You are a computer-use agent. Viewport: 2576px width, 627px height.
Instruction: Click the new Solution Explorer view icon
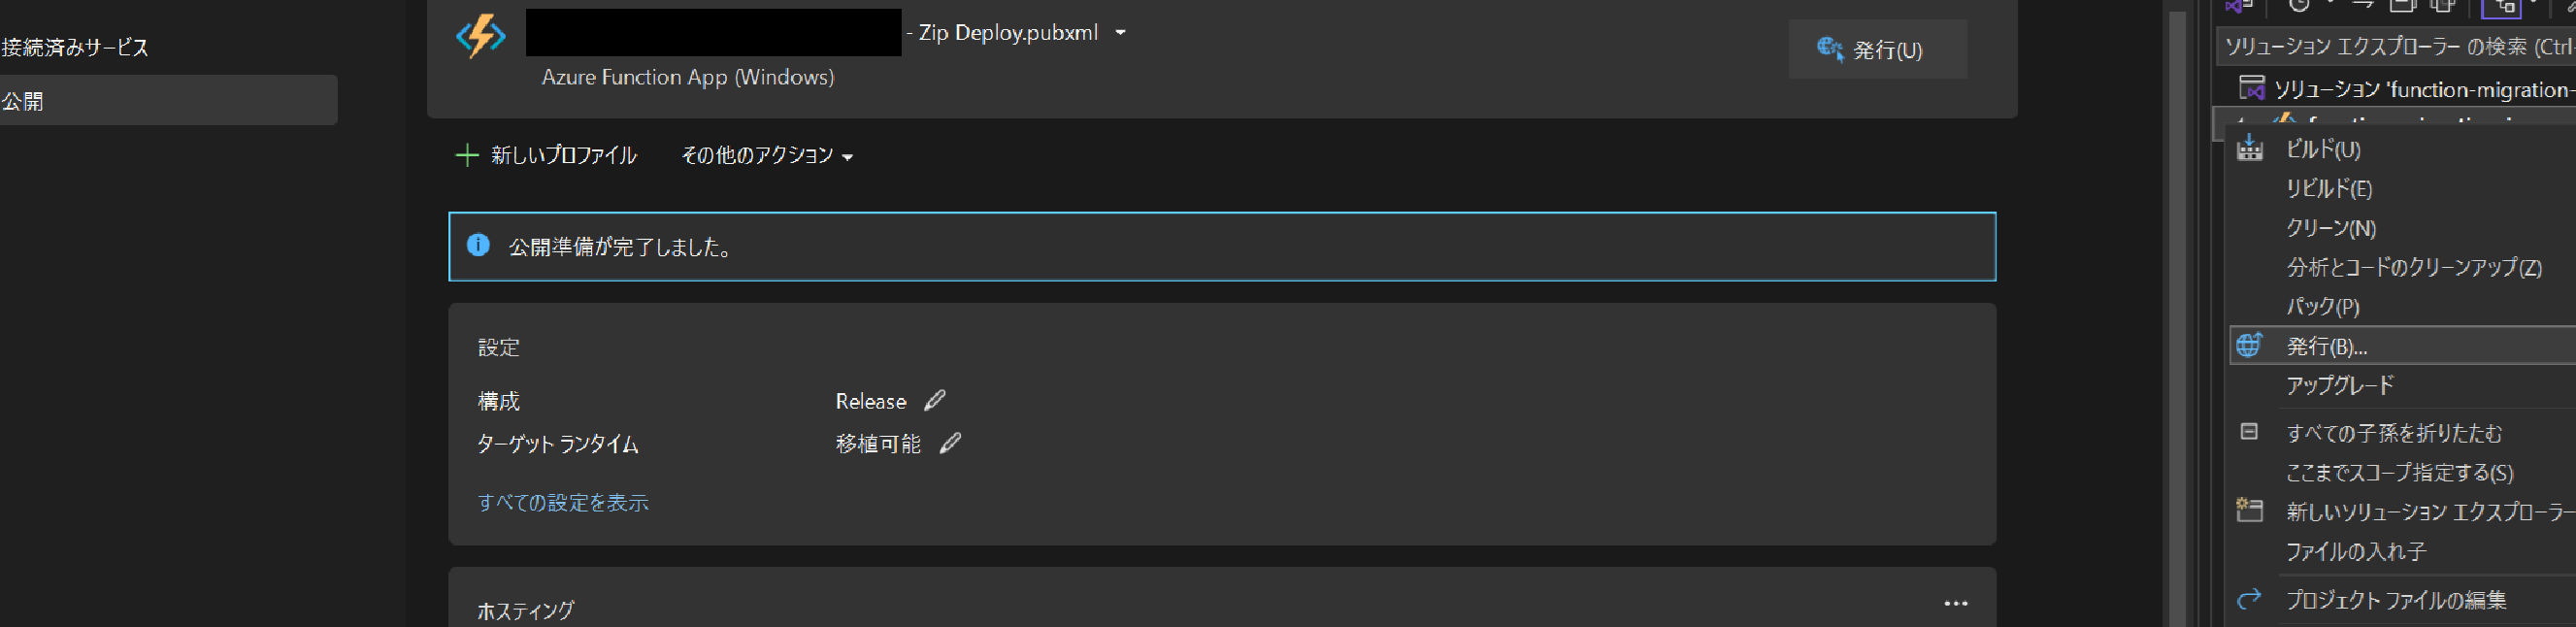coord(2249,511)
